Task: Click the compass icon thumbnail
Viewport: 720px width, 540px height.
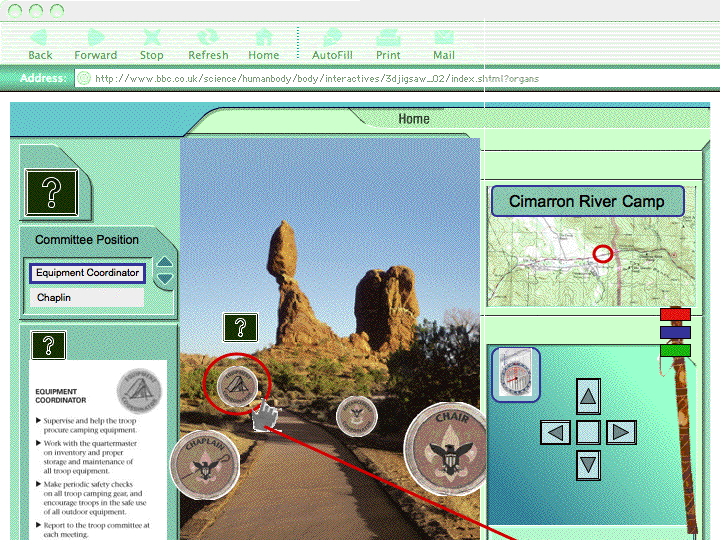Action: (516, 375)
